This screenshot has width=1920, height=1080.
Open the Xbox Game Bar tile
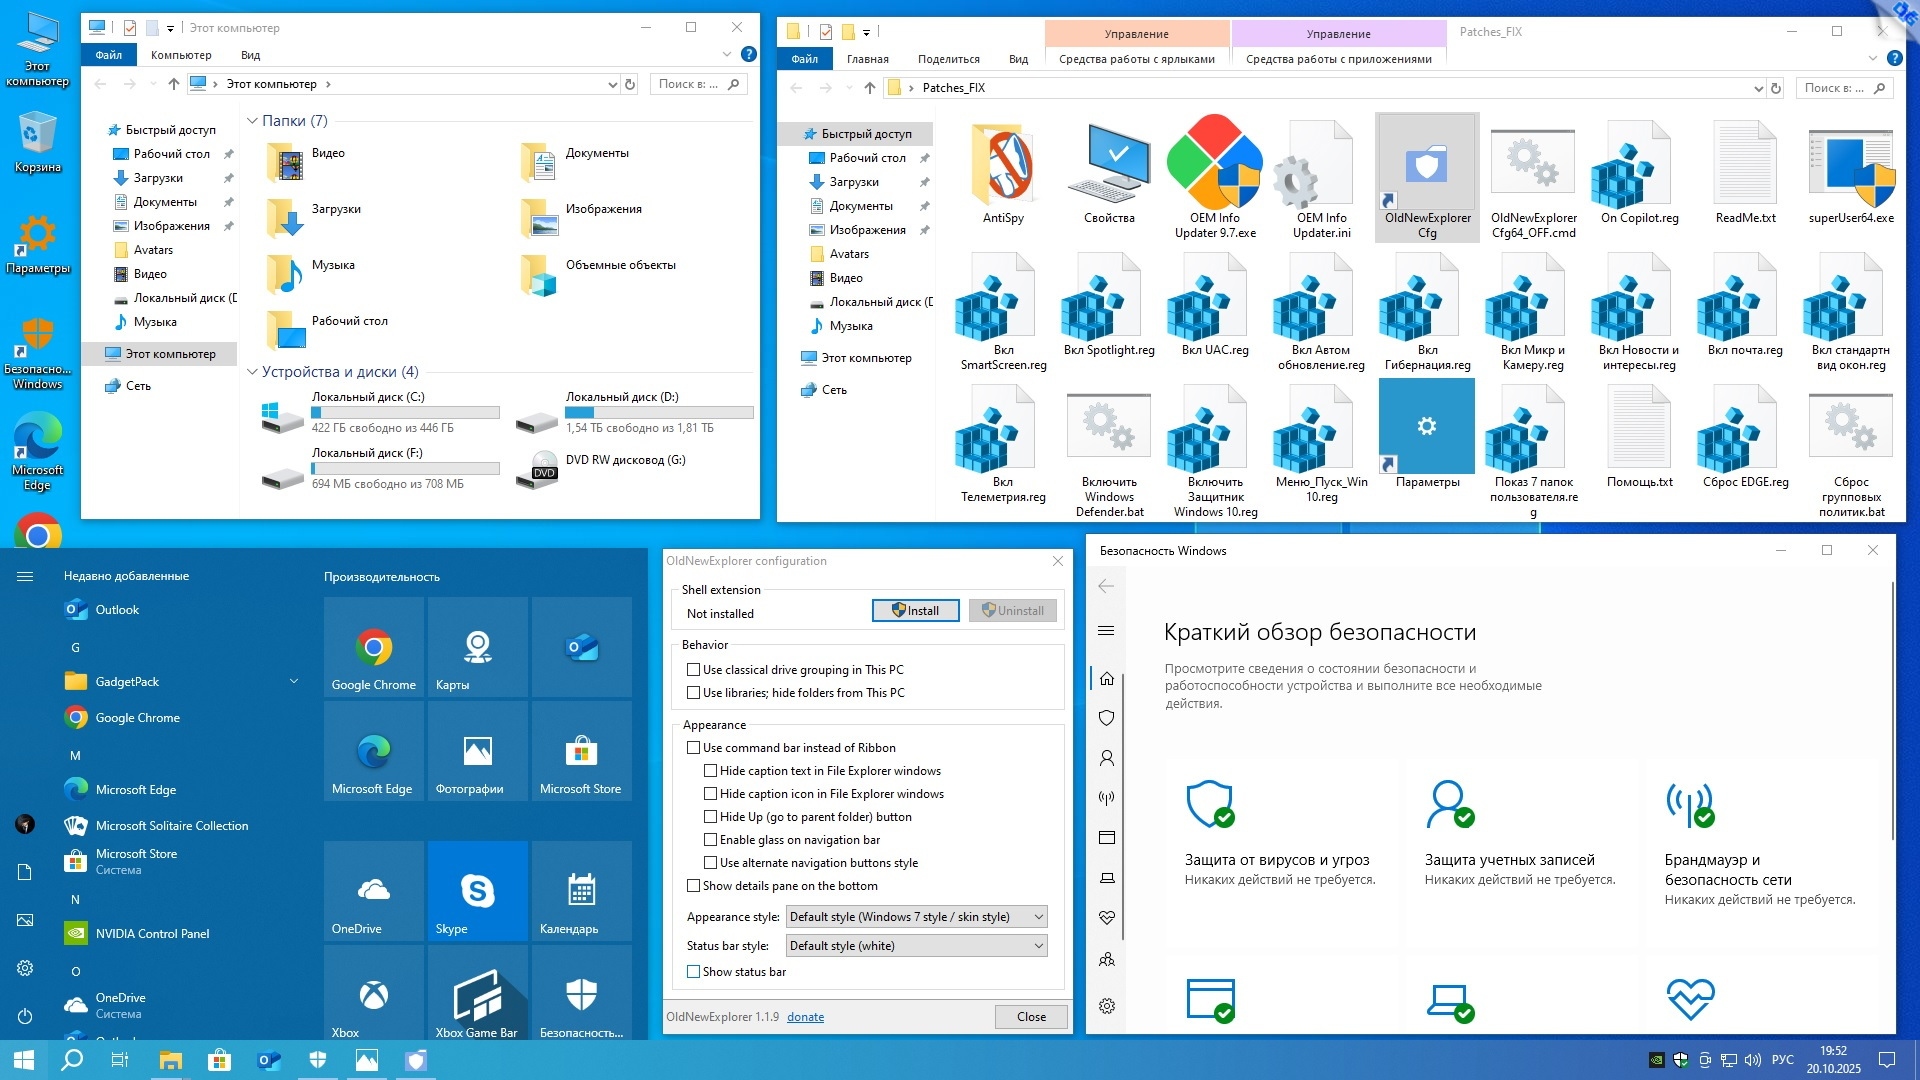click(x=477, y=994)
